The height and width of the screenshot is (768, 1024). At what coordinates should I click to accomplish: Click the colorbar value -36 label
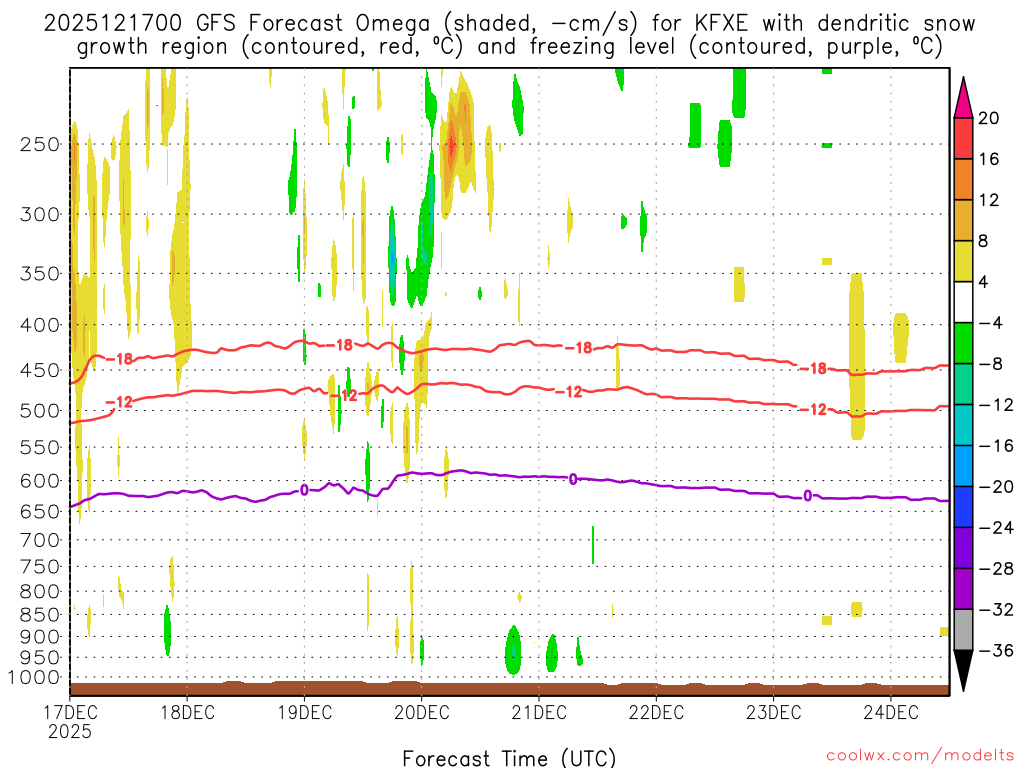click(996, 650)
